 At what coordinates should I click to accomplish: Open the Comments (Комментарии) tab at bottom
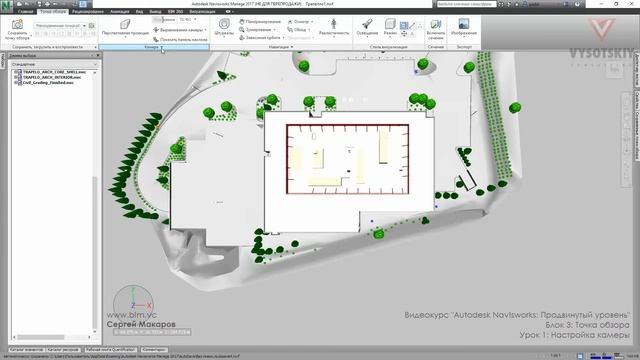154,350
